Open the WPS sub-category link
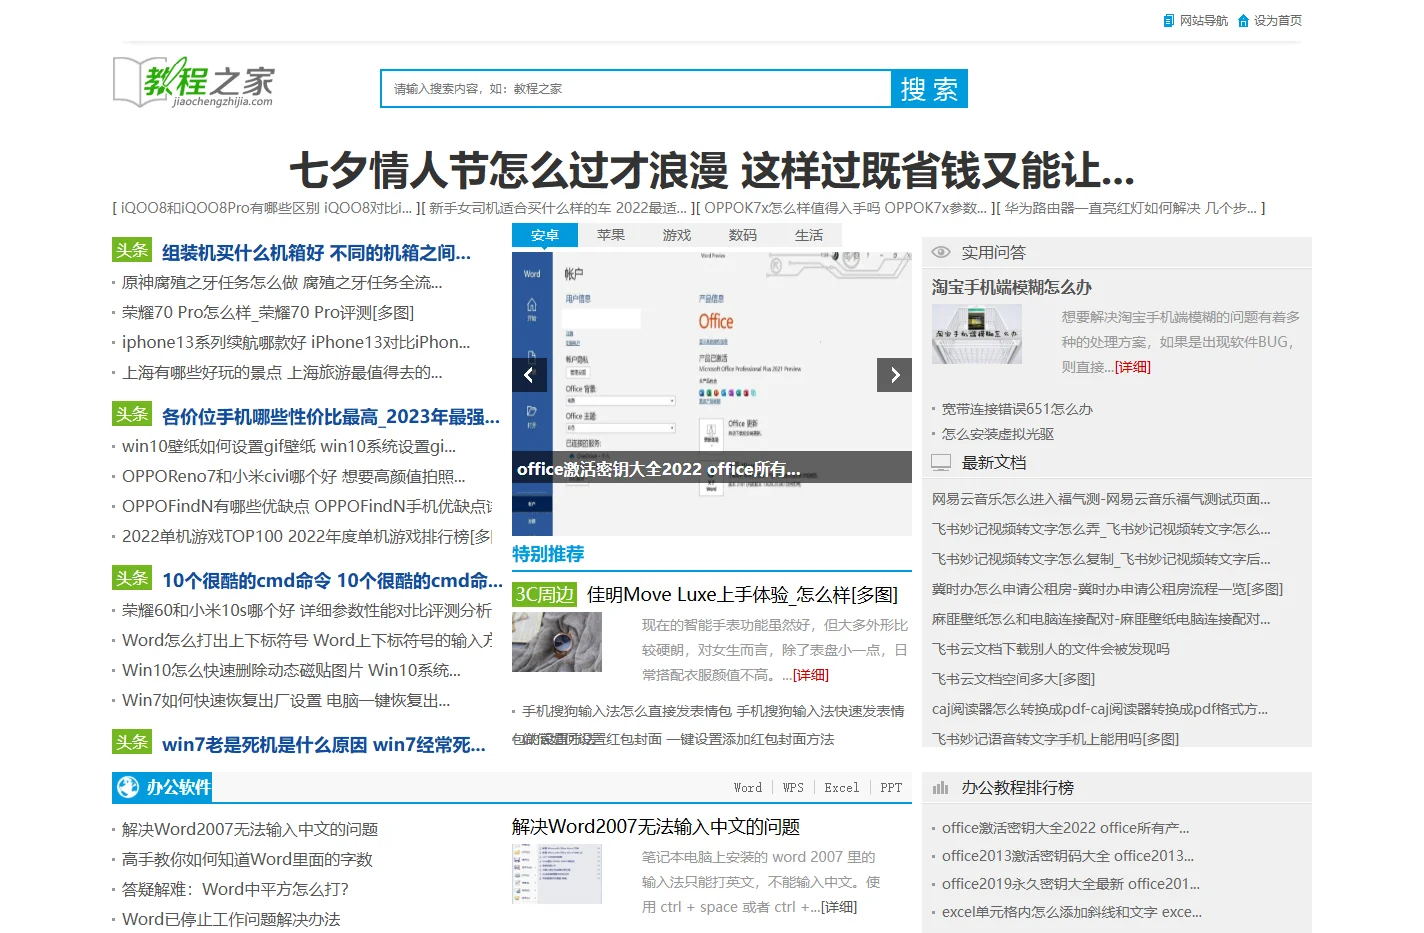The image size is (1424, 933). coord(793,788)
